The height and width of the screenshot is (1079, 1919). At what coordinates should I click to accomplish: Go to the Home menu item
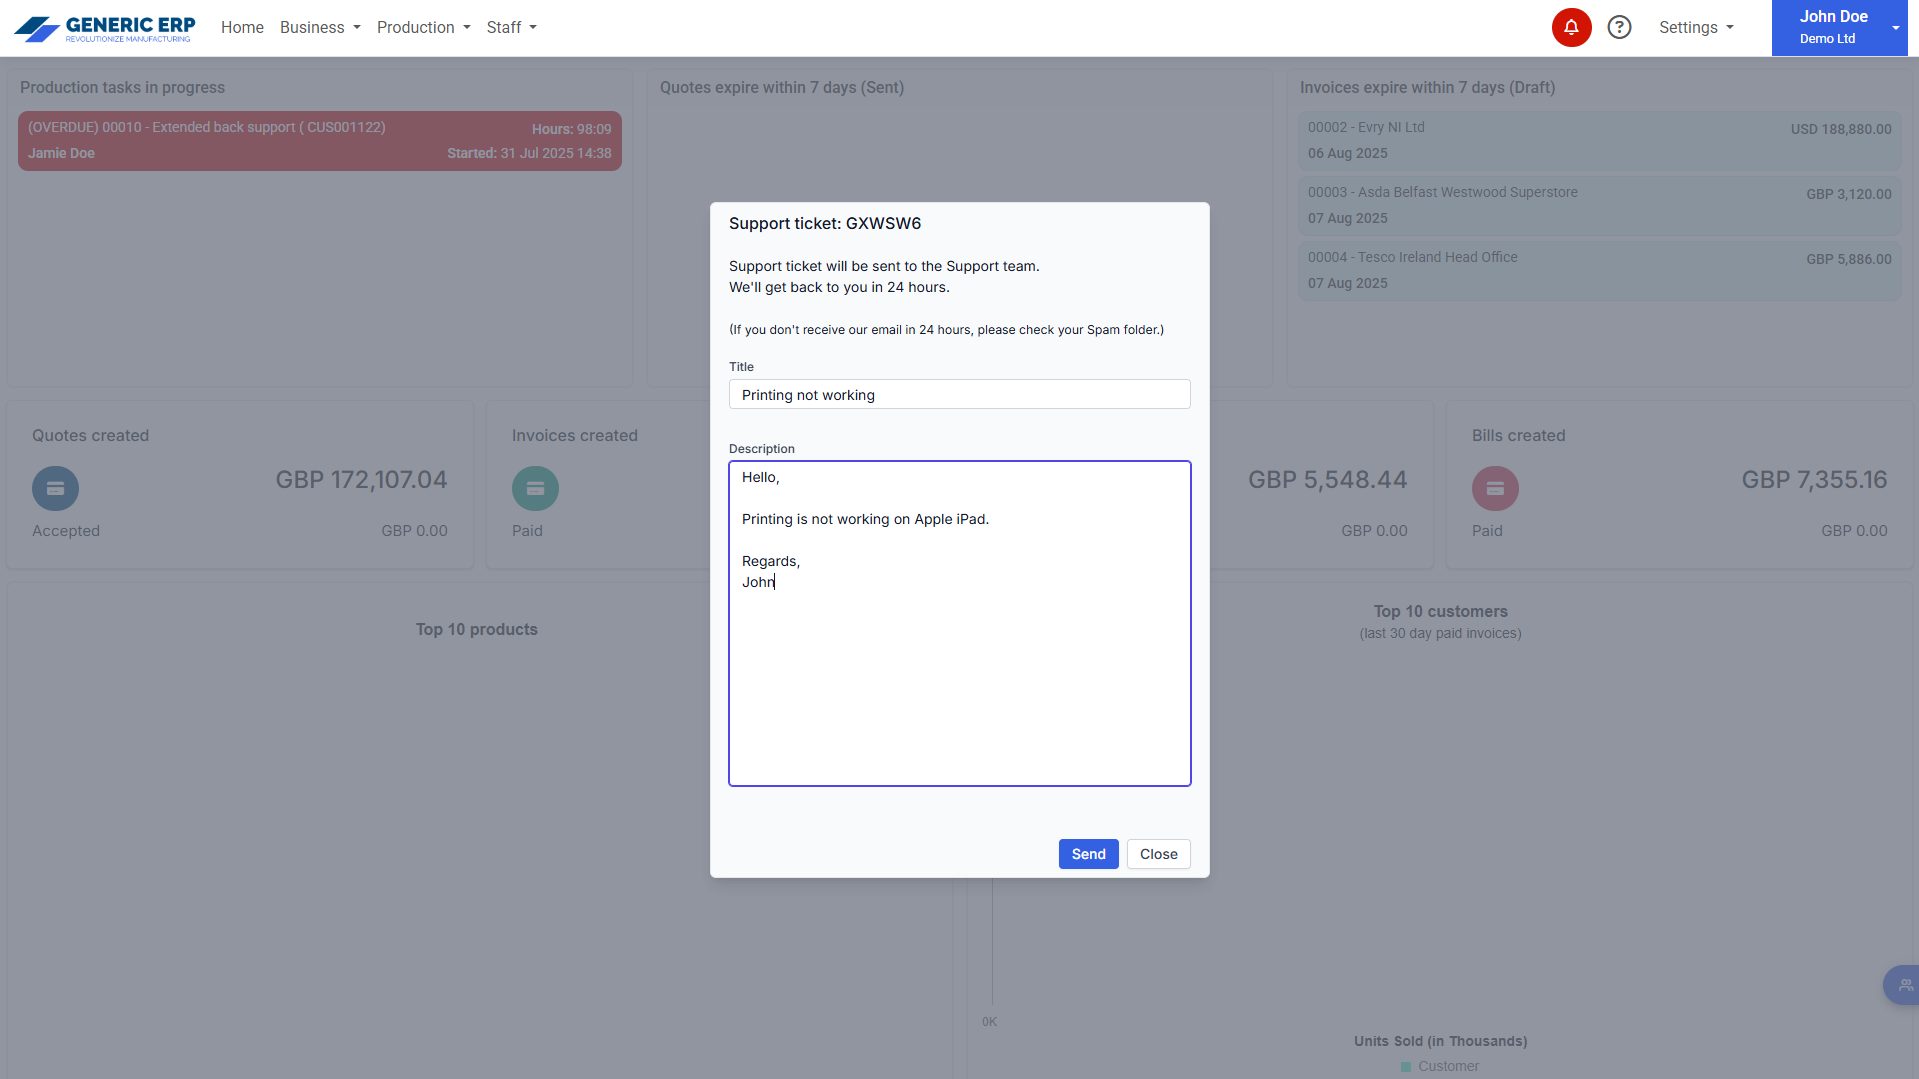click(x=242, y=28)
